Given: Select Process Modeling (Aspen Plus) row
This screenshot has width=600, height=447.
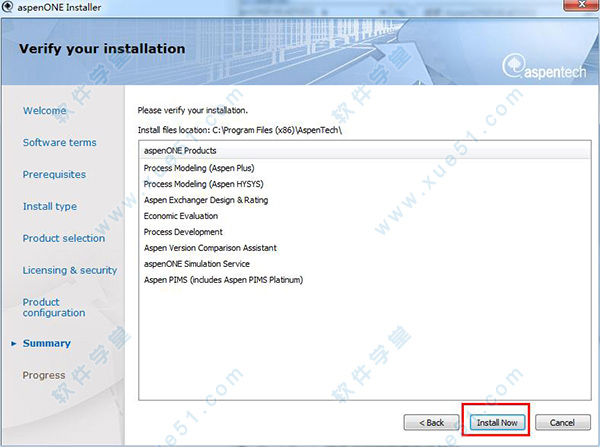Looking at the screenshot, I should (x=365, y=168).
